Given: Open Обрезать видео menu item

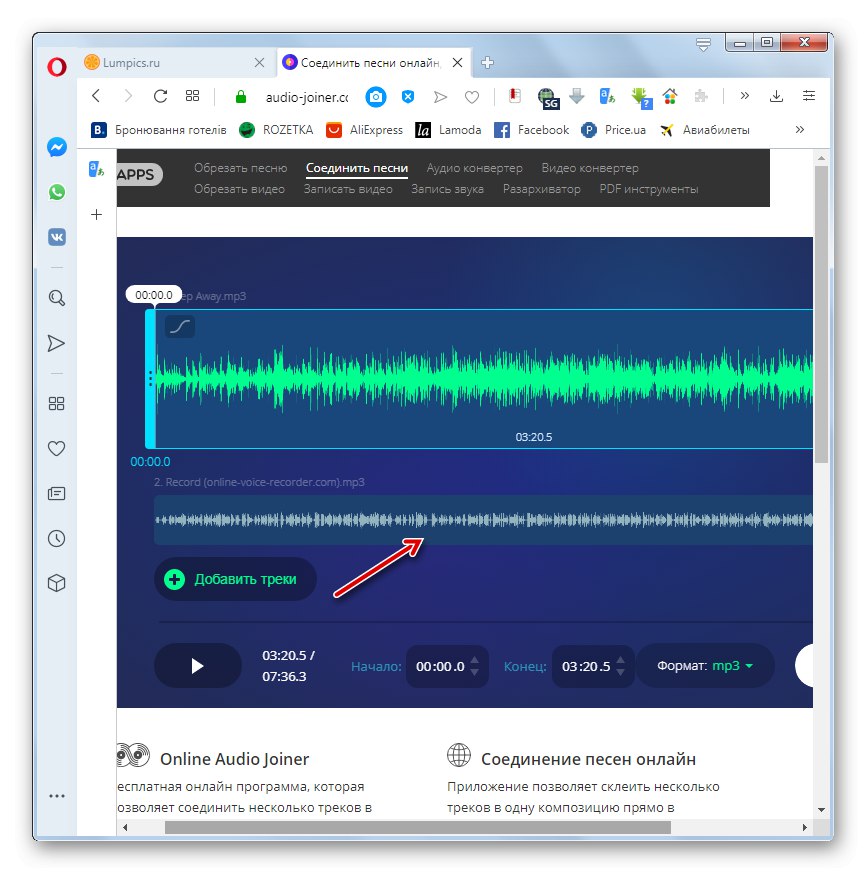Looking at the screenshot, I should tap(239, 189).
